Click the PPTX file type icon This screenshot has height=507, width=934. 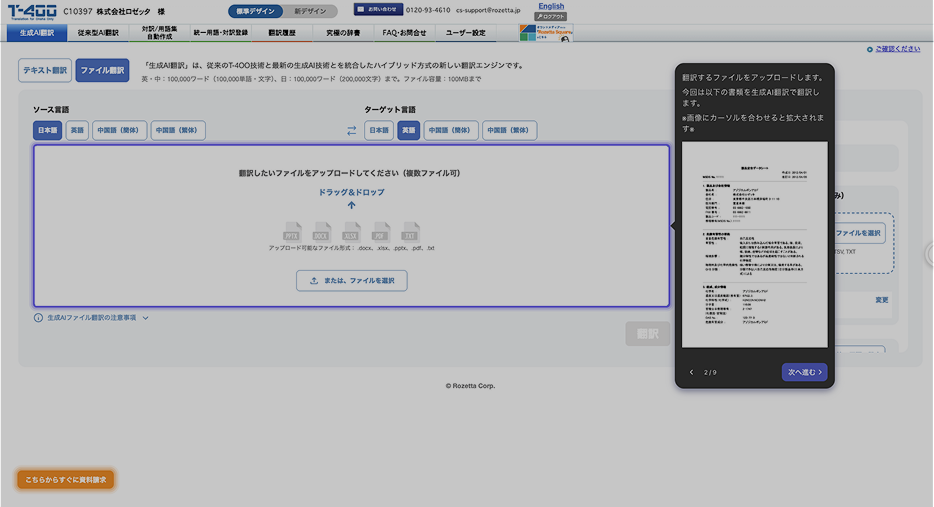click(292, 231)
